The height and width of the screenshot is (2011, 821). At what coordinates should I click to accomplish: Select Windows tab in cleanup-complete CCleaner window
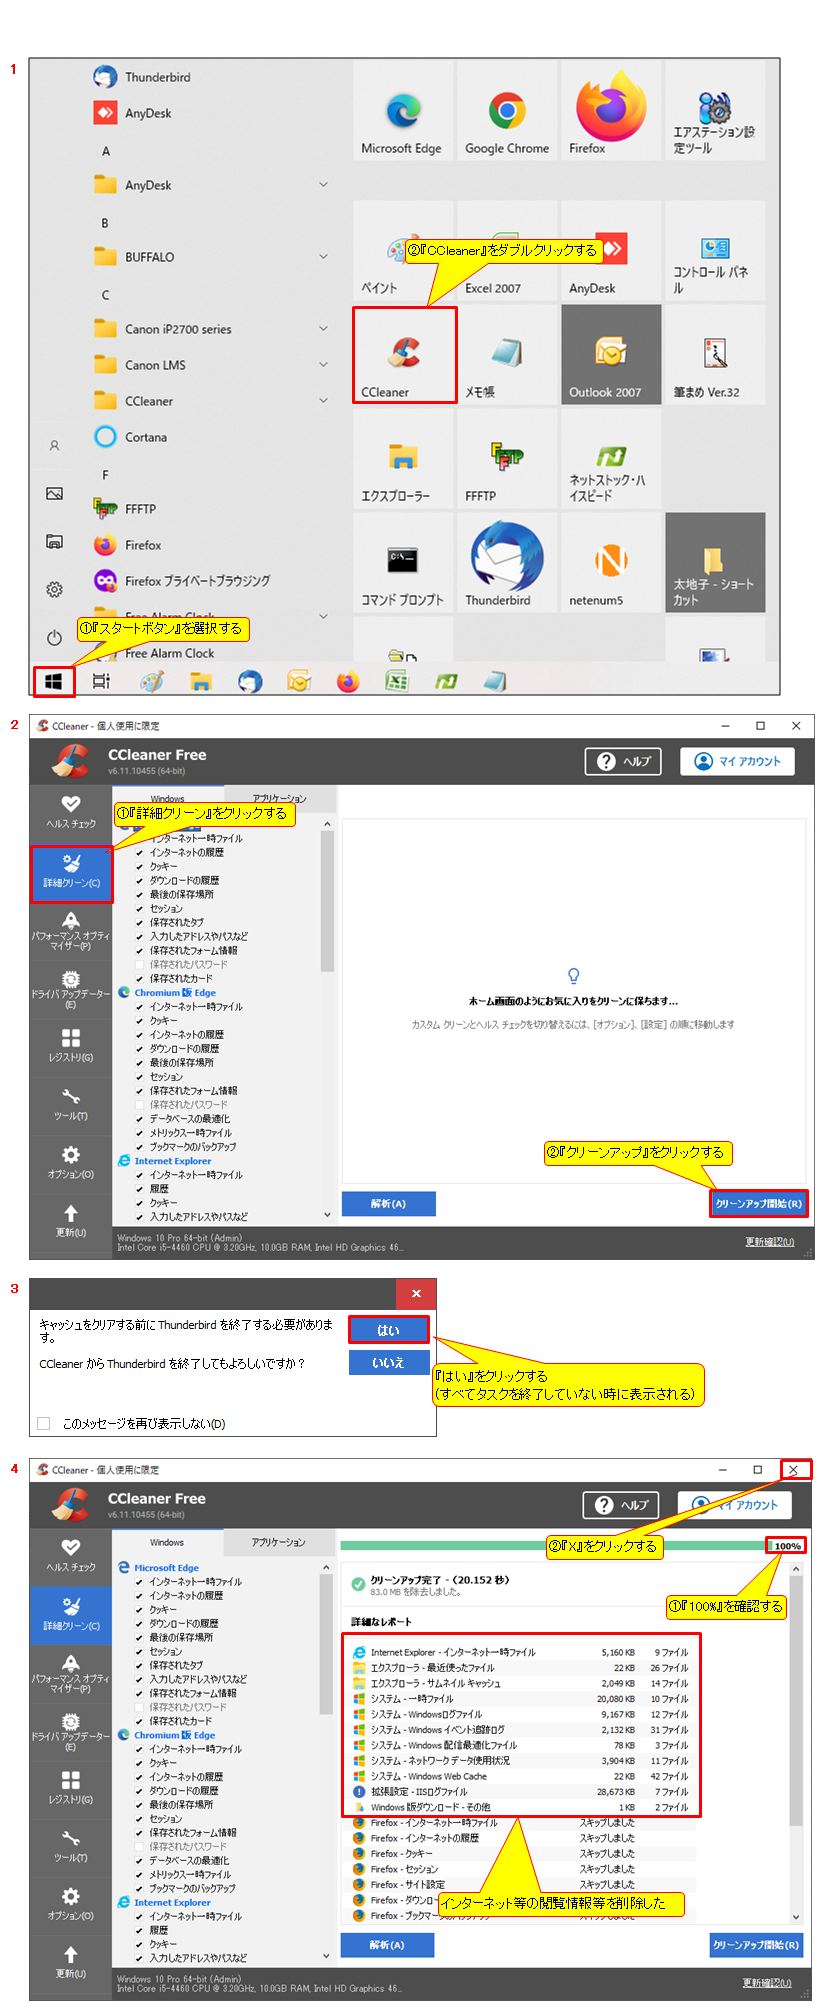[x=167, y=1543]
